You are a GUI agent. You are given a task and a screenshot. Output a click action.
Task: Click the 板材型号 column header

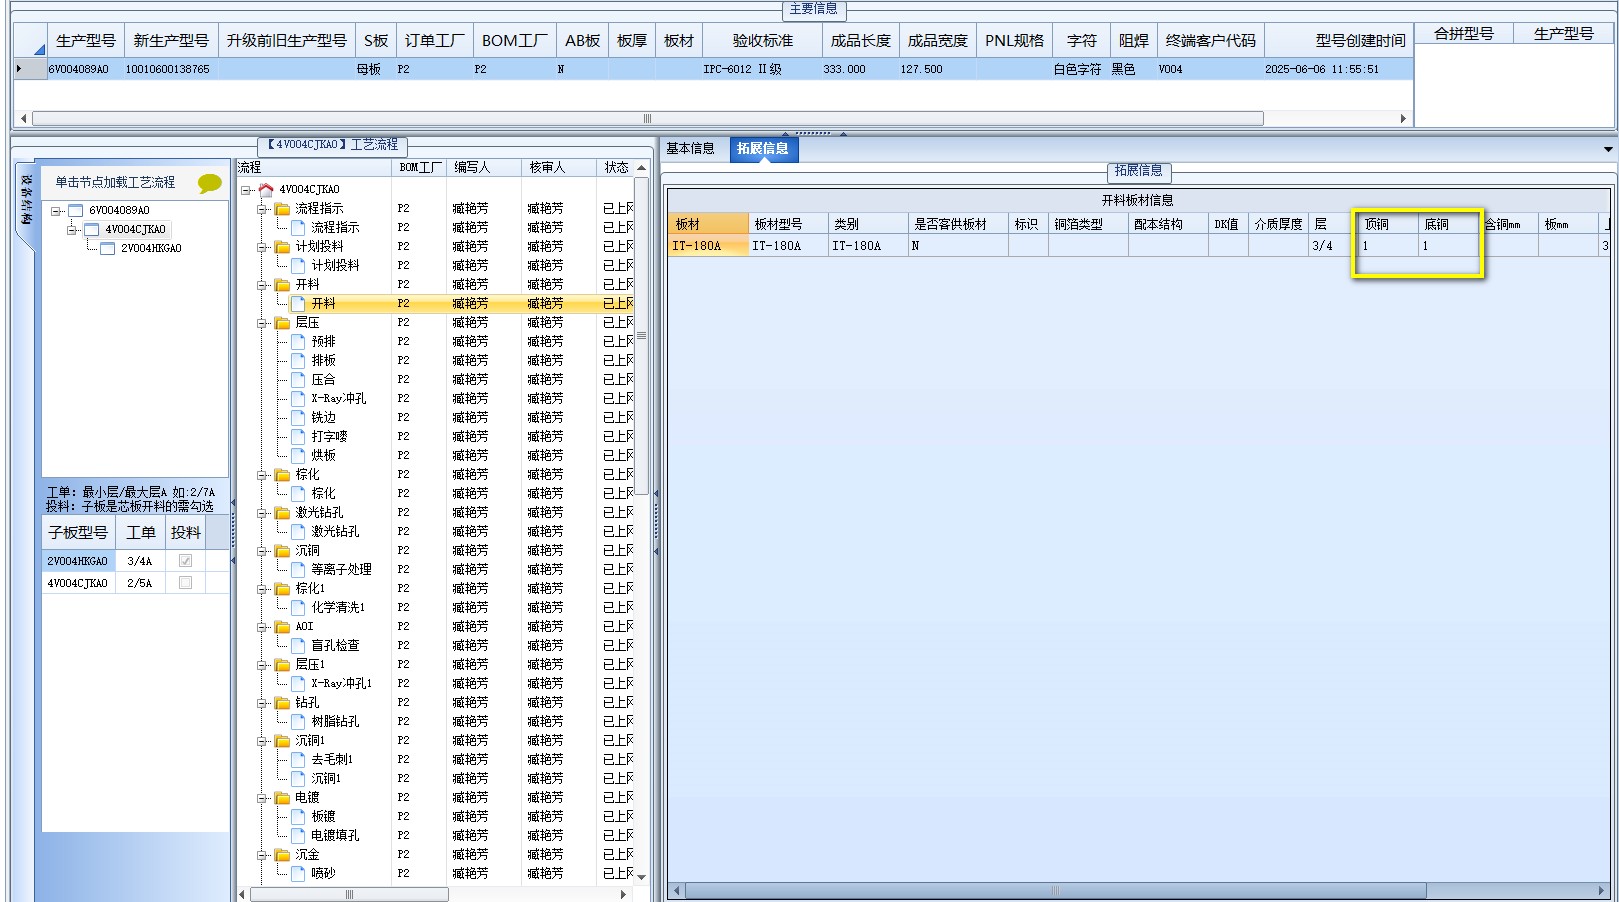pos(787,224)
